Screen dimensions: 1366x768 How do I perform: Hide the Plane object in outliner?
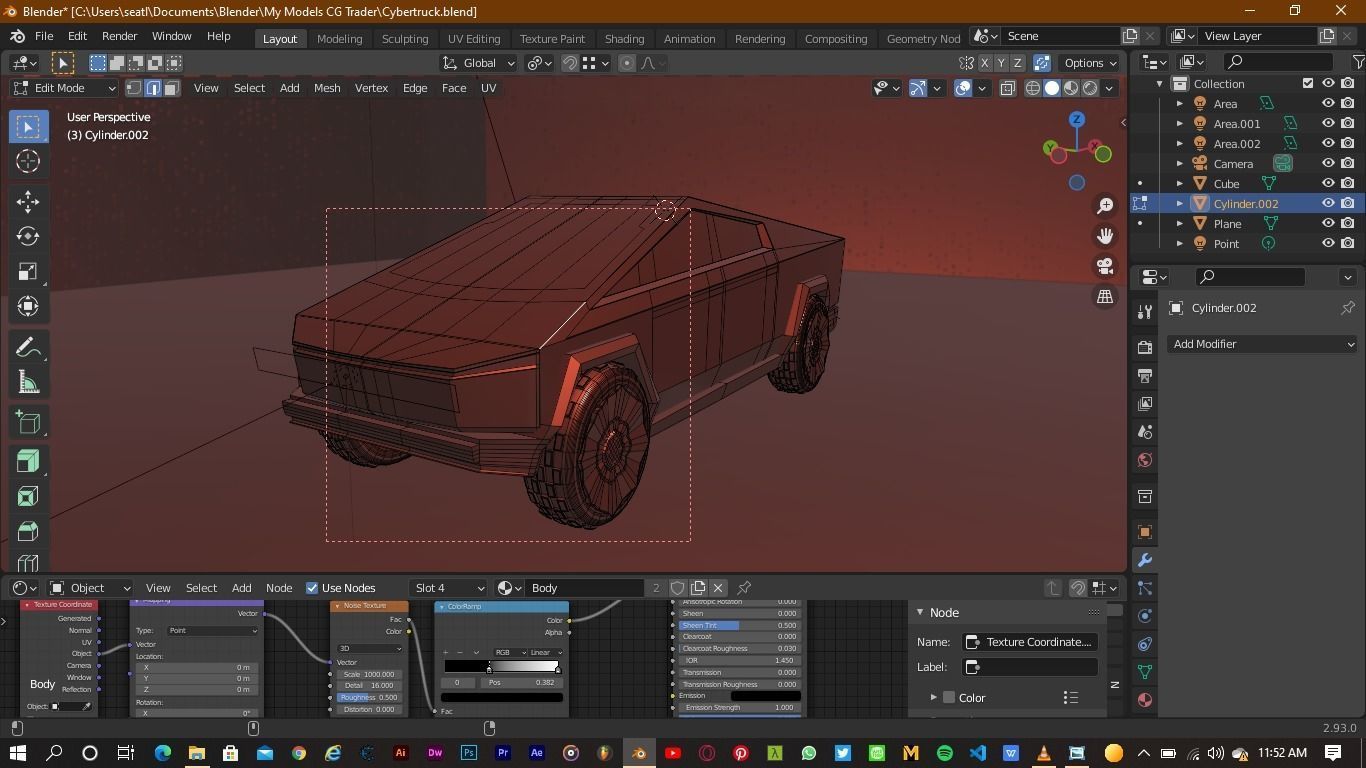pyautogui.click(x=1328, y=224)
